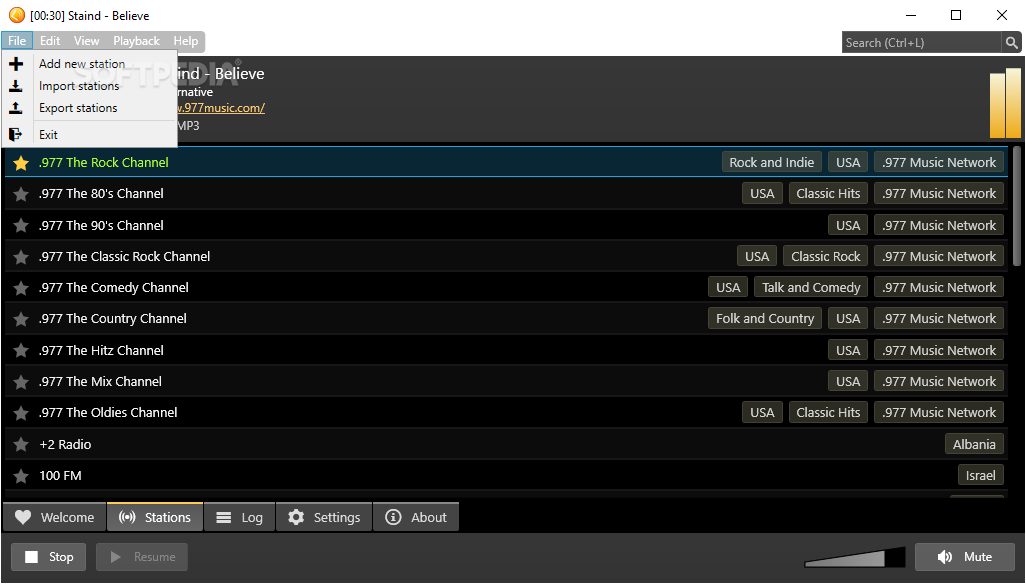
Task: Open the File menu
Action: coord(17,41)
